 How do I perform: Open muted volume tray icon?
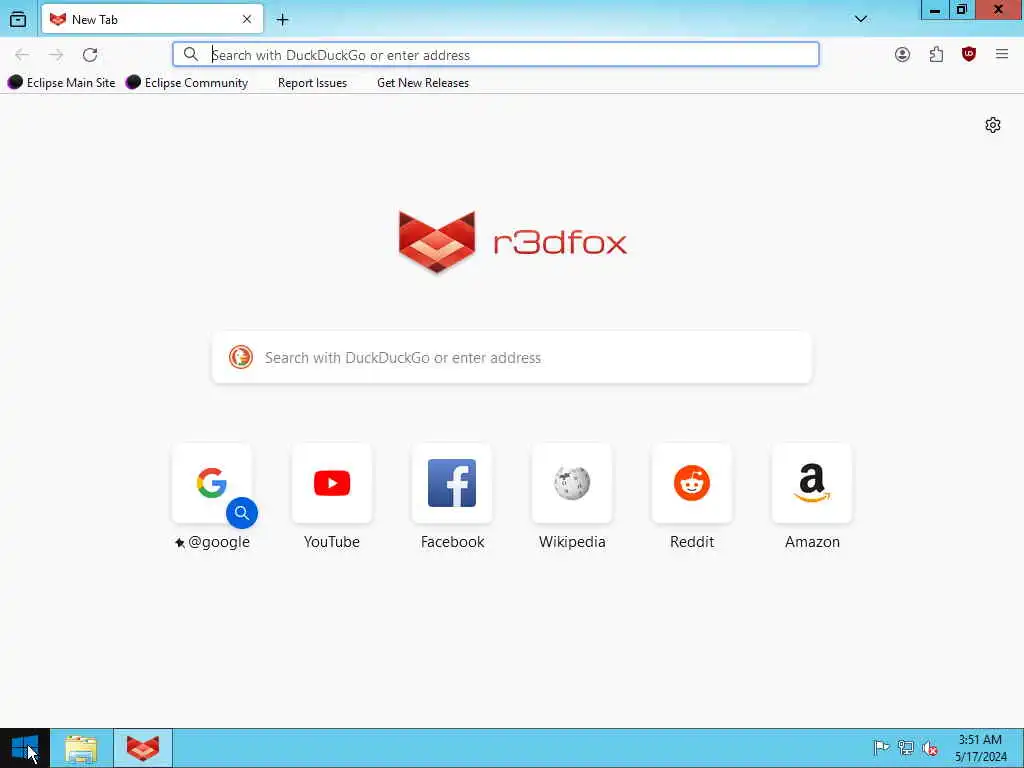930,747
